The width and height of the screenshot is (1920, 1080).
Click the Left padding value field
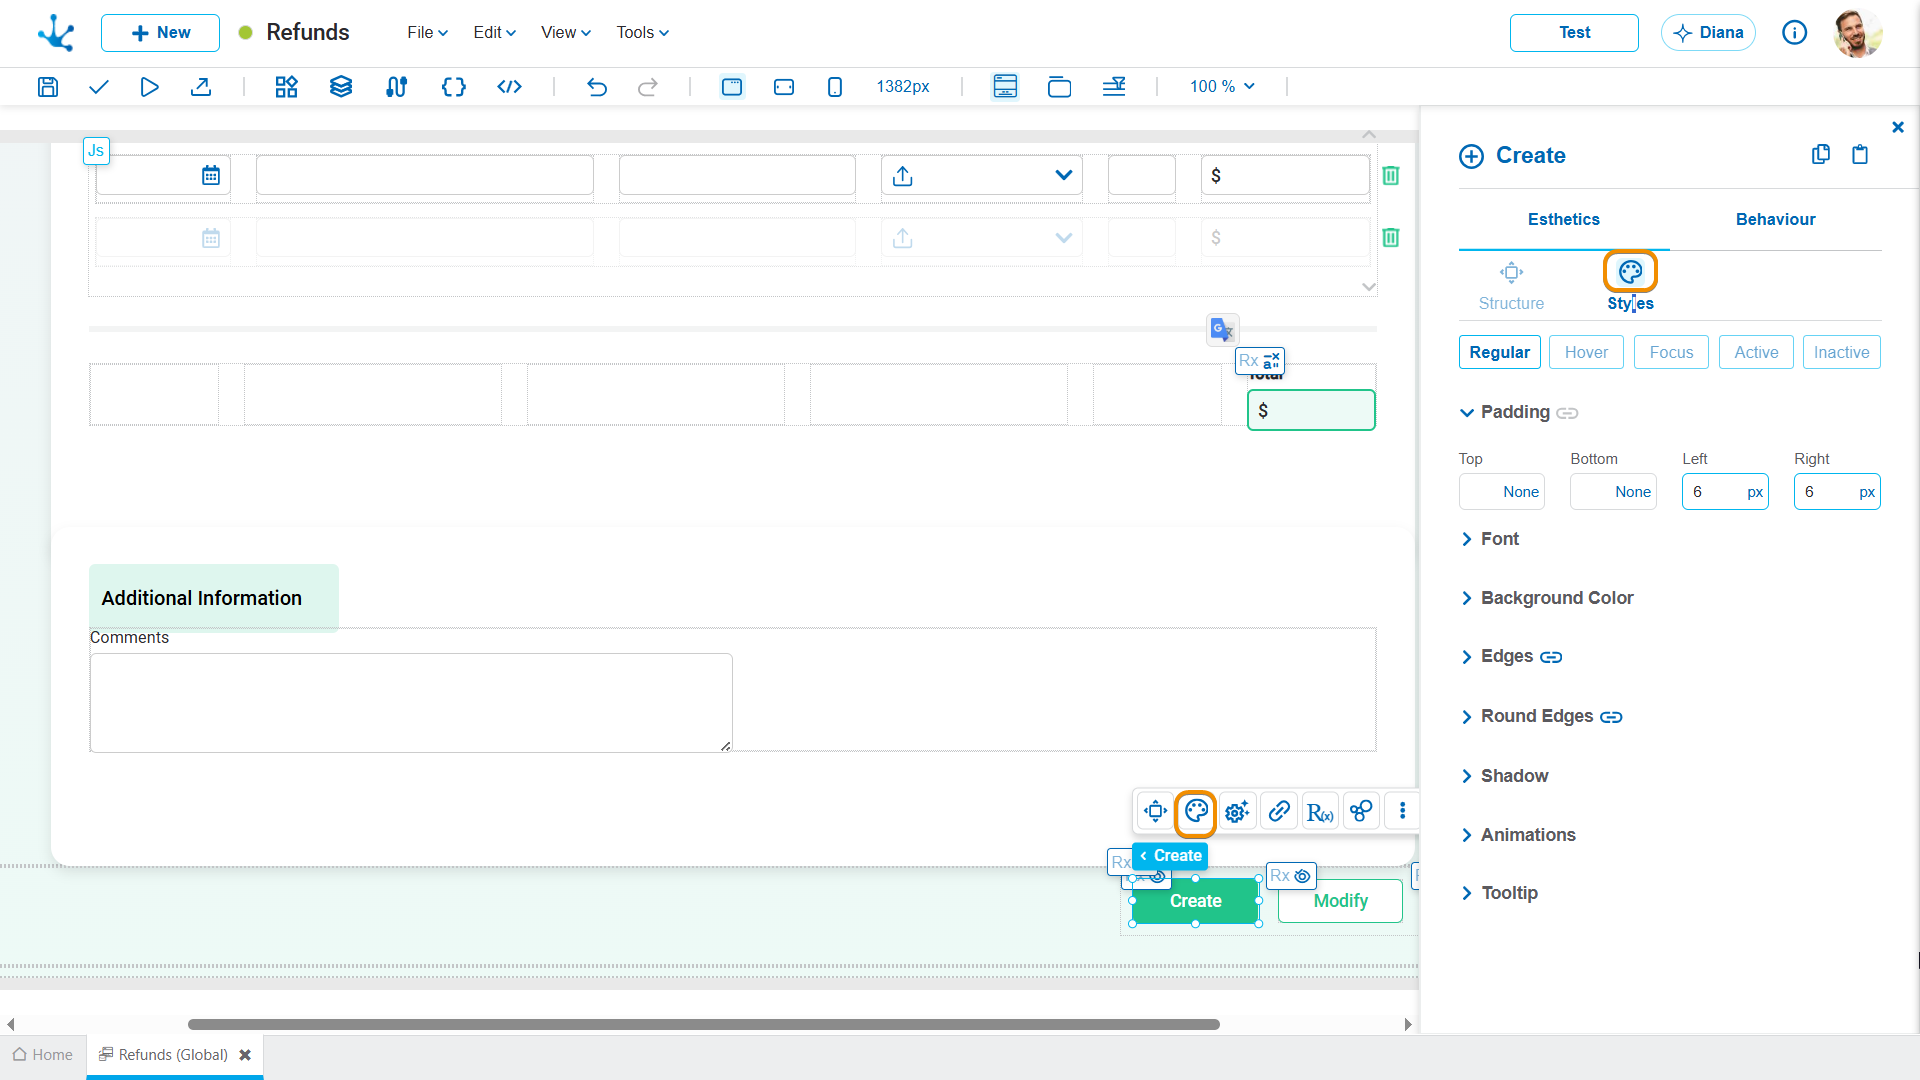pyautogui.click(x=1725, y=492)
